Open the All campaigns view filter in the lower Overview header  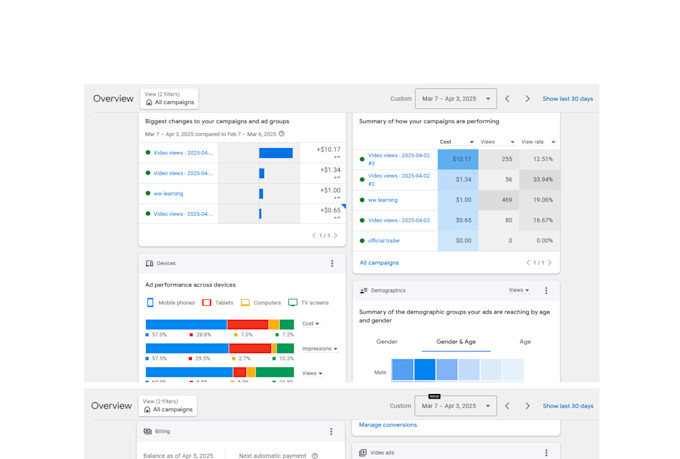click(168, 406)
